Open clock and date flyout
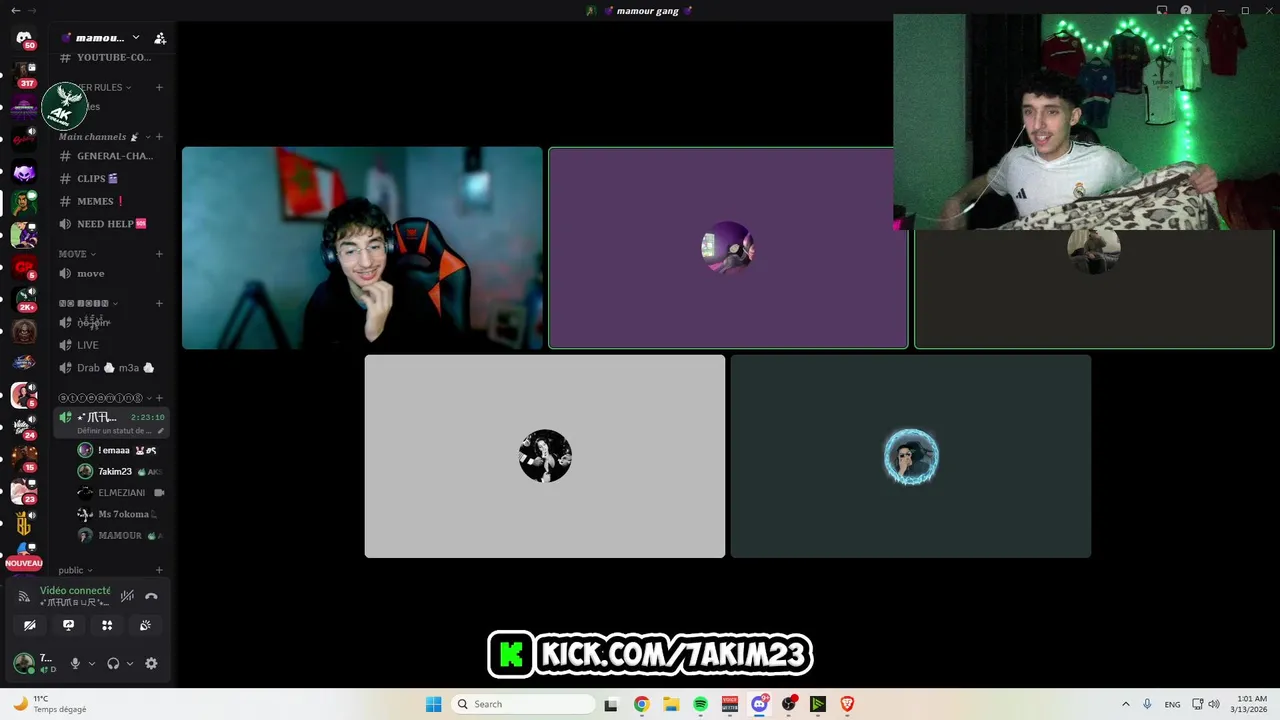Viewport: 1280px width, 720px height. click(1251, 704)
